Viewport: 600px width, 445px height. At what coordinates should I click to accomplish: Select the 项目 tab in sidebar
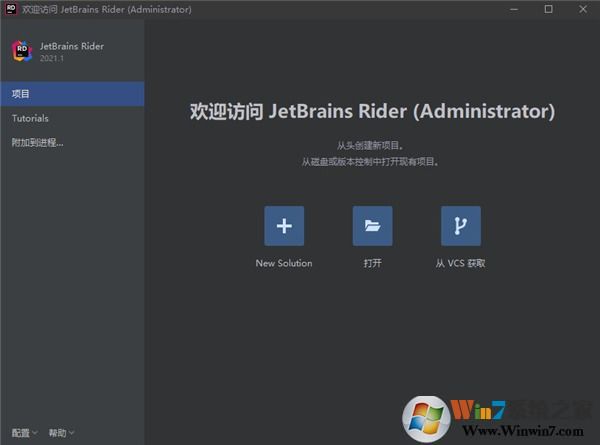click(72, 94)
